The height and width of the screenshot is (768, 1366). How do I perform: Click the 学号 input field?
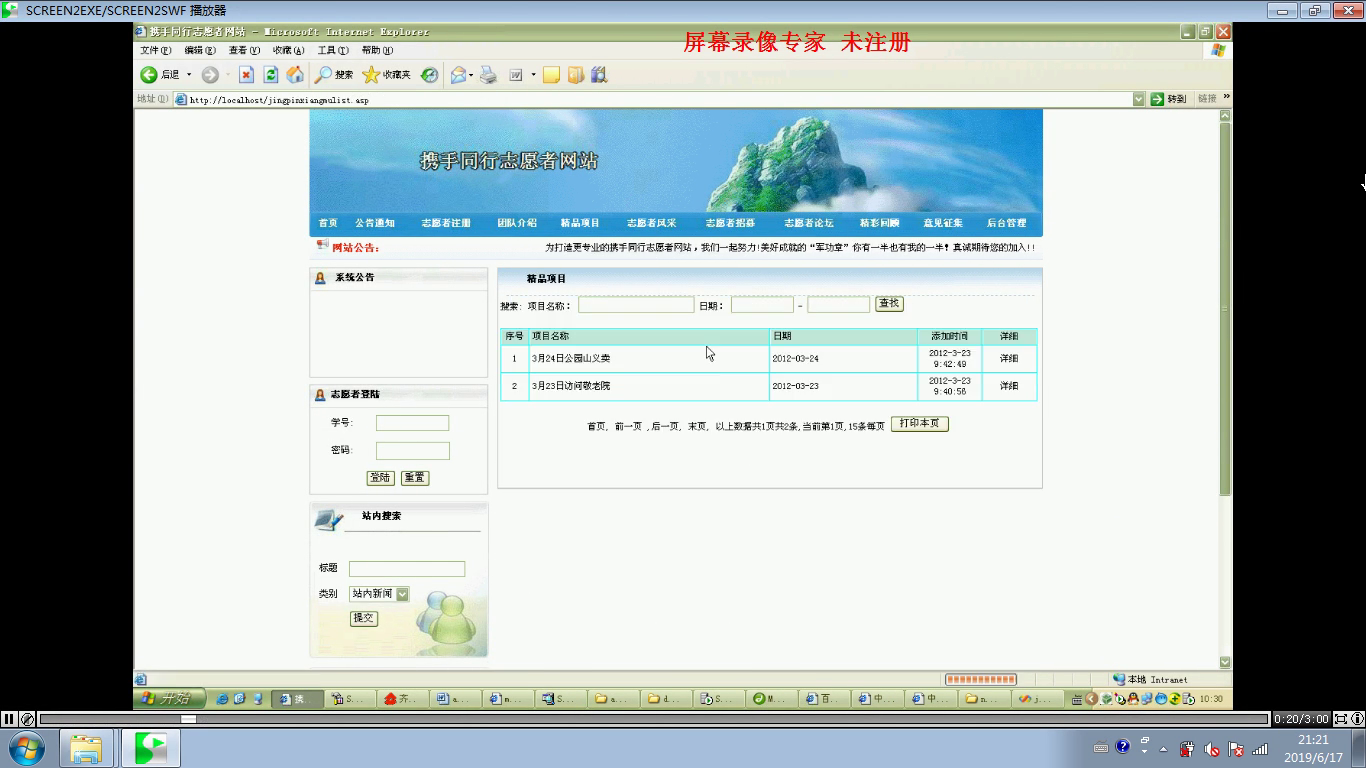tap(413, 423)
